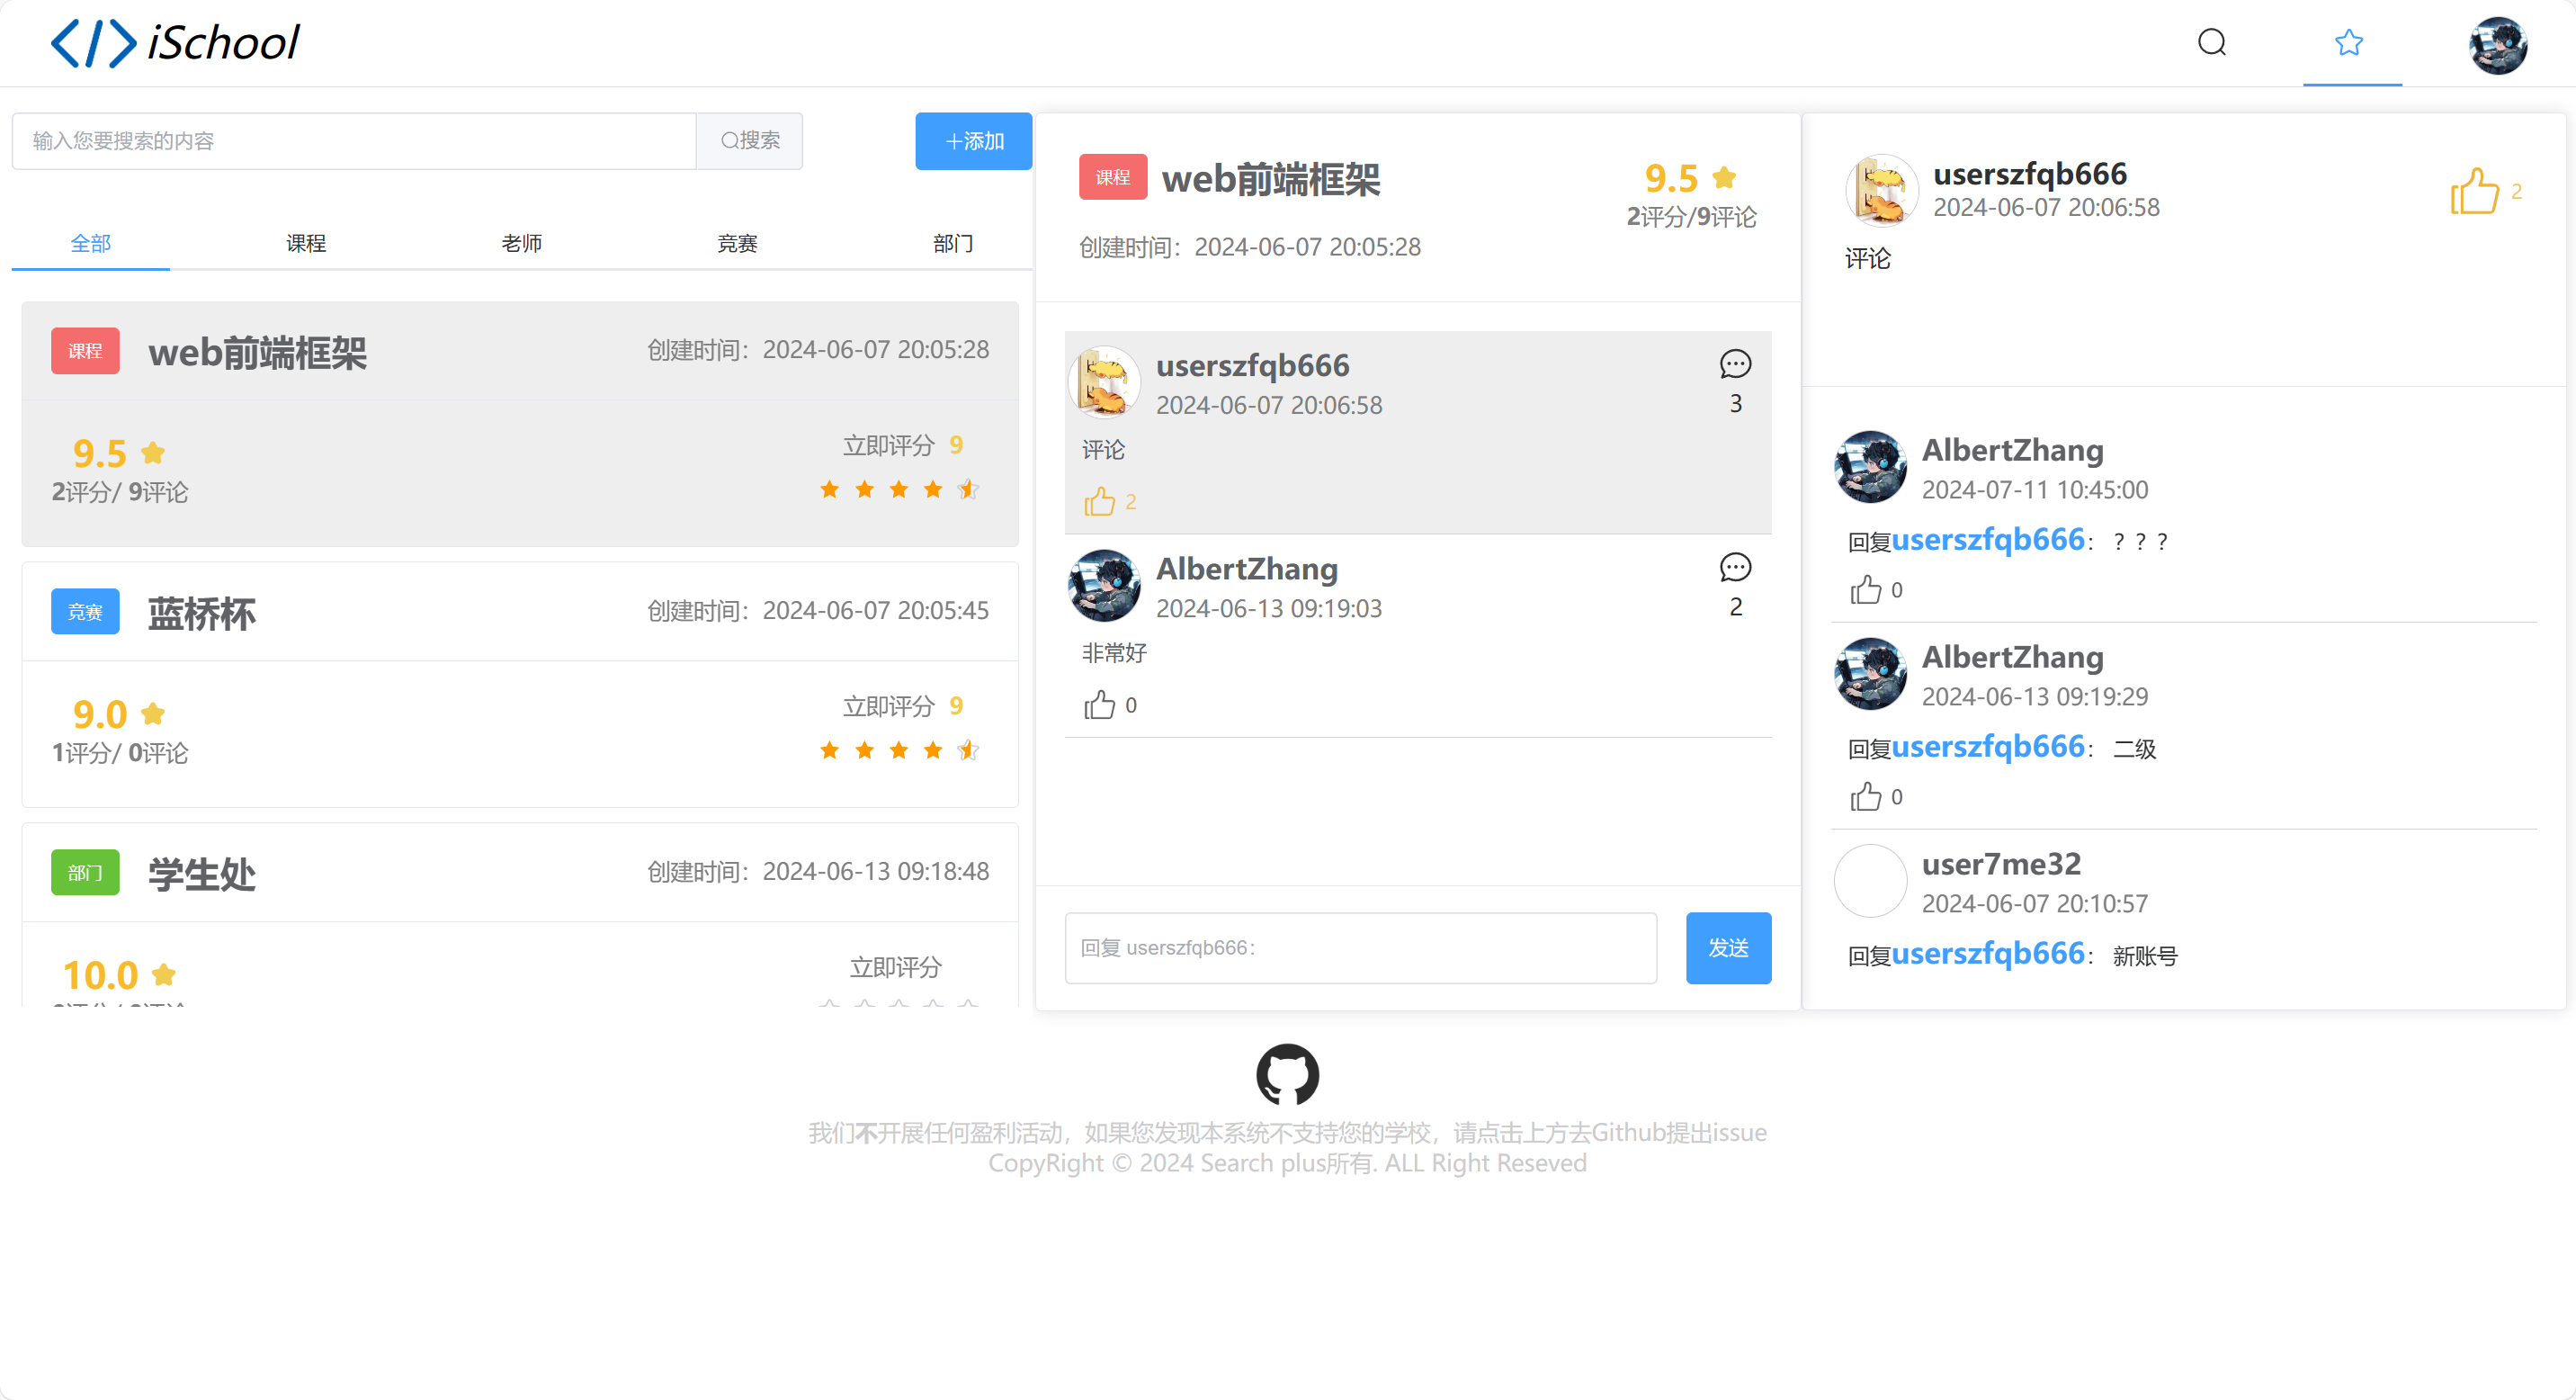This screenshot has width=2576, height=1400.
Task: Switch to the 课程 tab
Action: pyautogui.click(x=306, y=243)
